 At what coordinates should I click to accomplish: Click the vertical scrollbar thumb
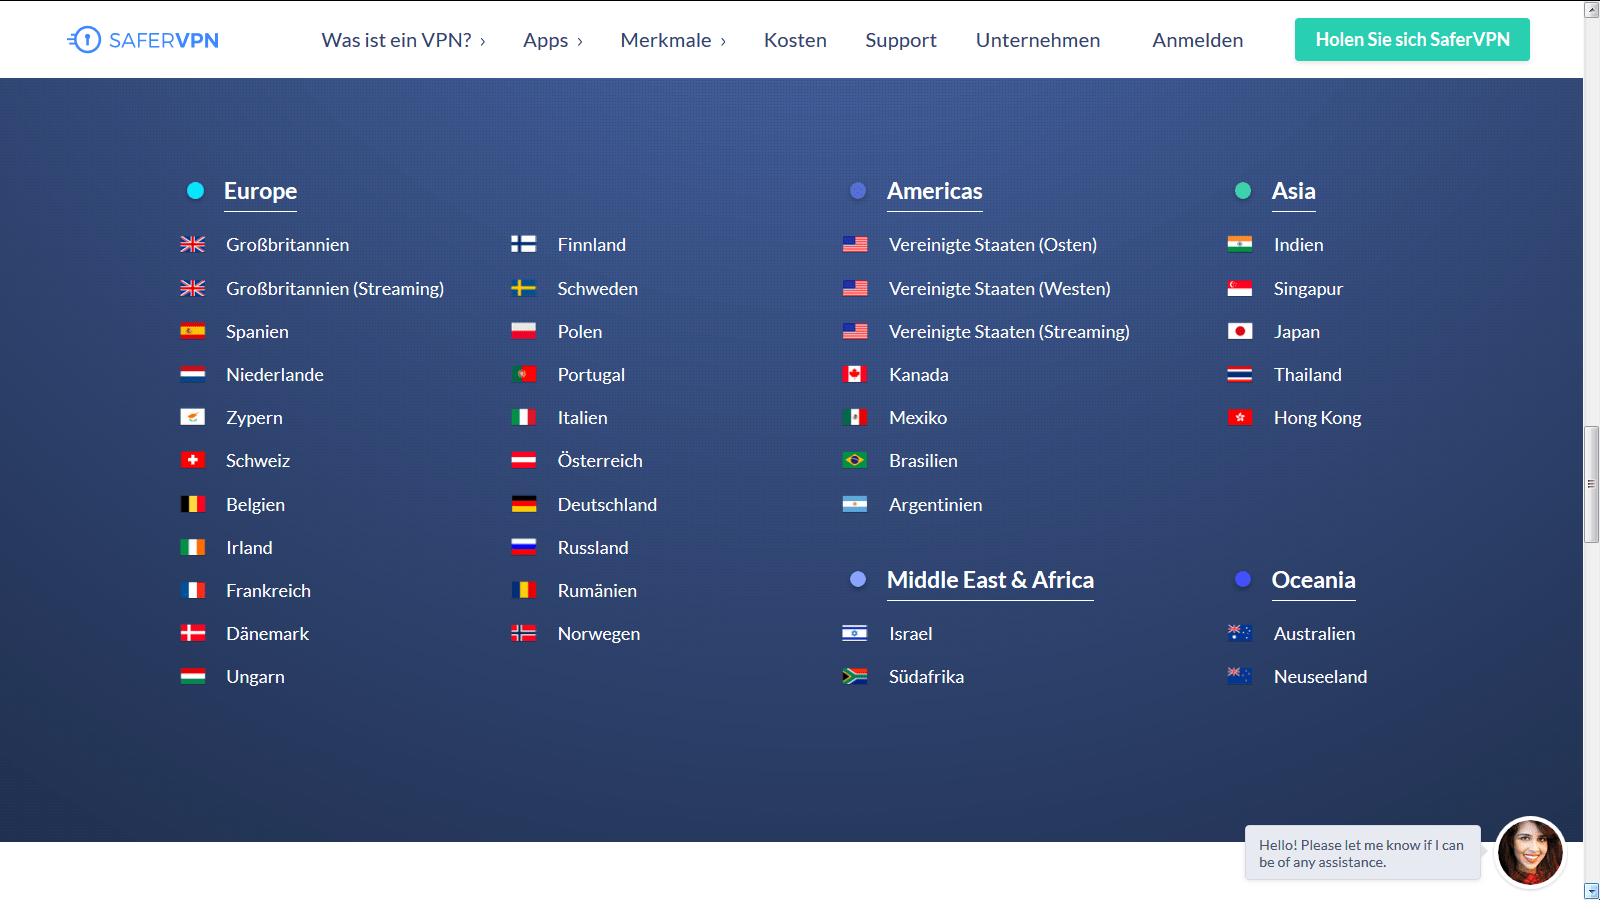[1592, 484]
